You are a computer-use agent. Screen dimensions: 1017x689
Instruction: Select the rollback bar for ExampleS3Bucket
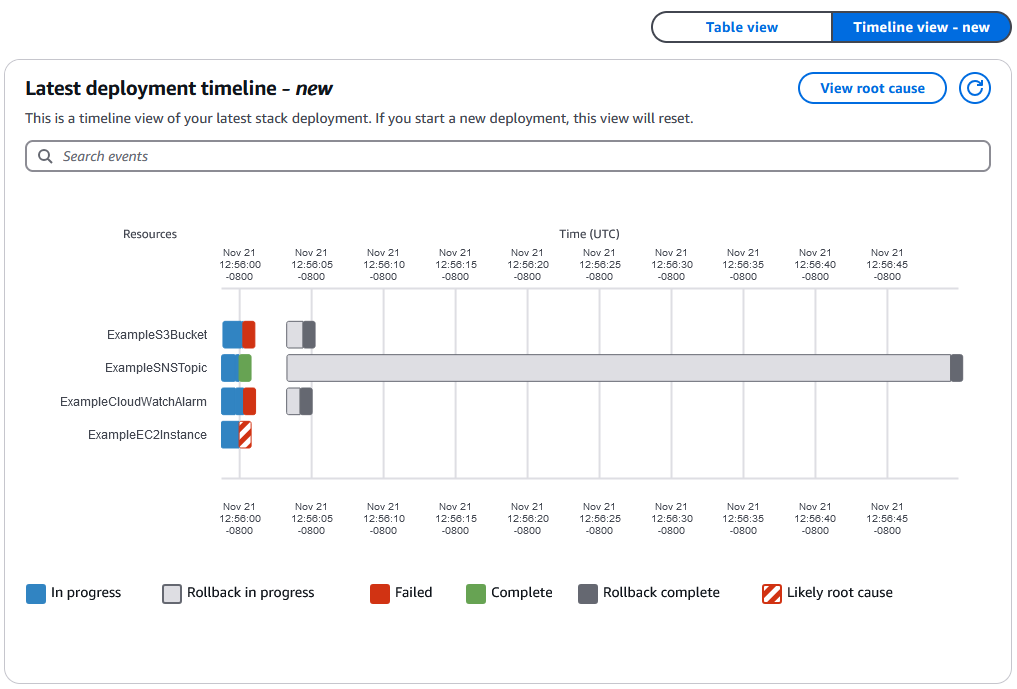tap(292, 334)
